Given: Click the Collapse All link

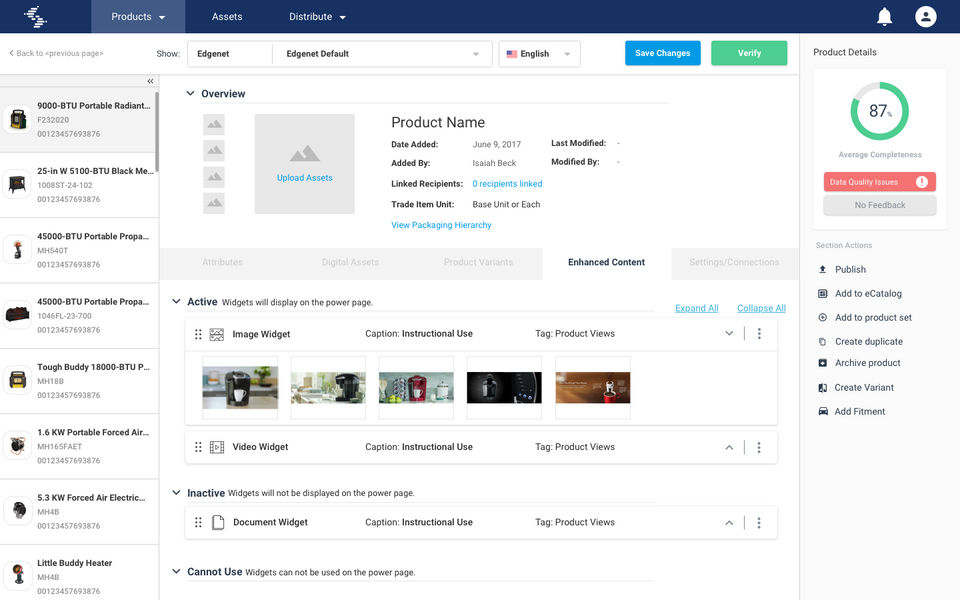Looking at the screenshot, I should coord(761,308).
